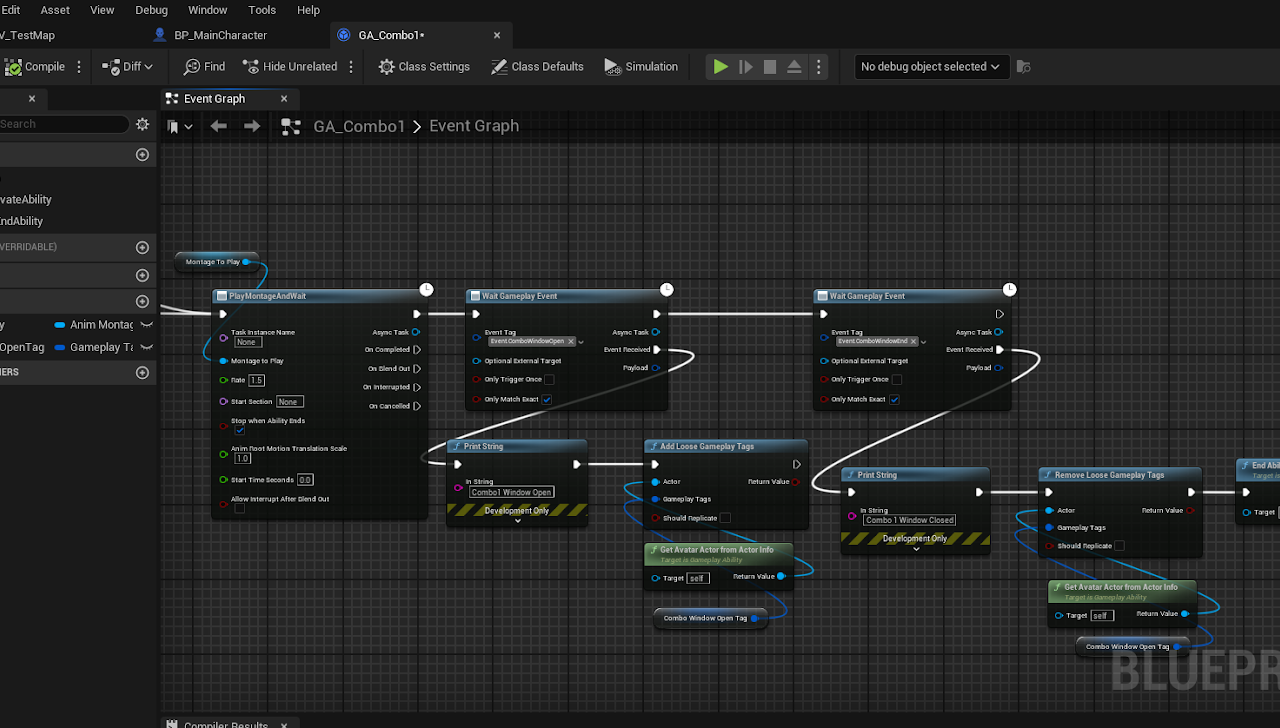Open Class Defaults
This screenshot has width=1280, height=728.
point(537,67)
